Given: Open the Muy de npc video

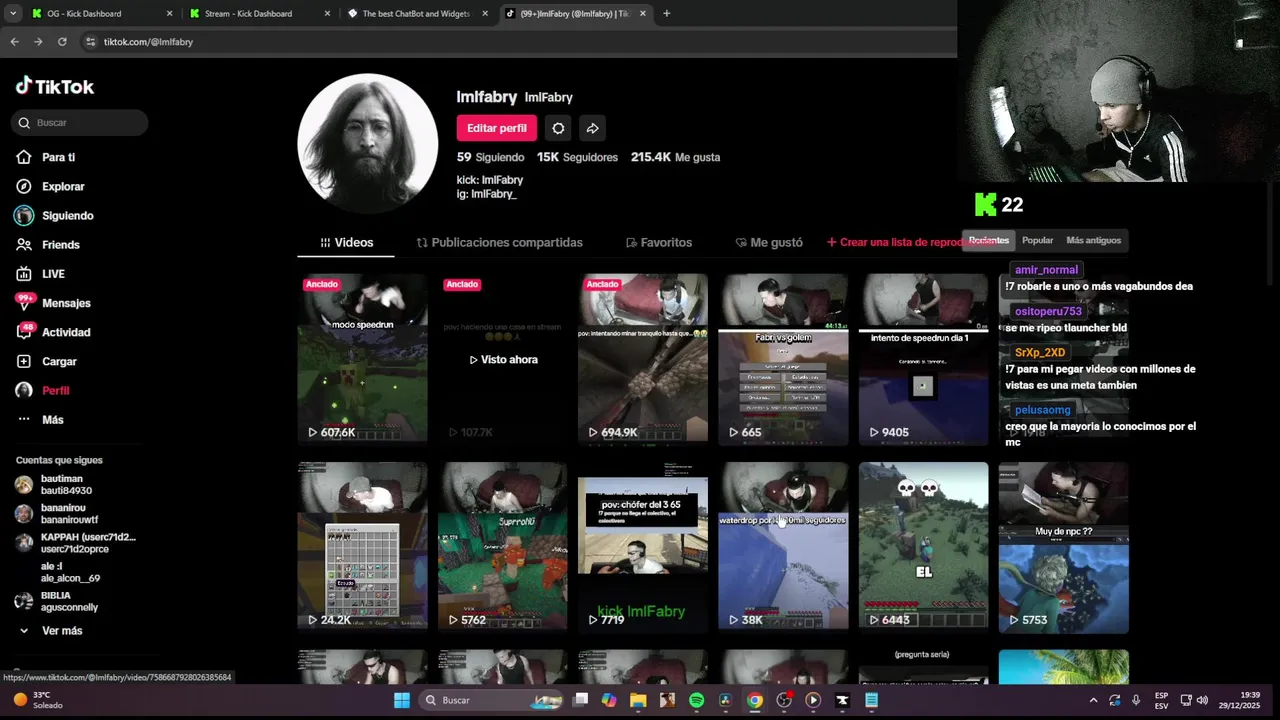Looking at the screenshot, I should point(1063,546).
